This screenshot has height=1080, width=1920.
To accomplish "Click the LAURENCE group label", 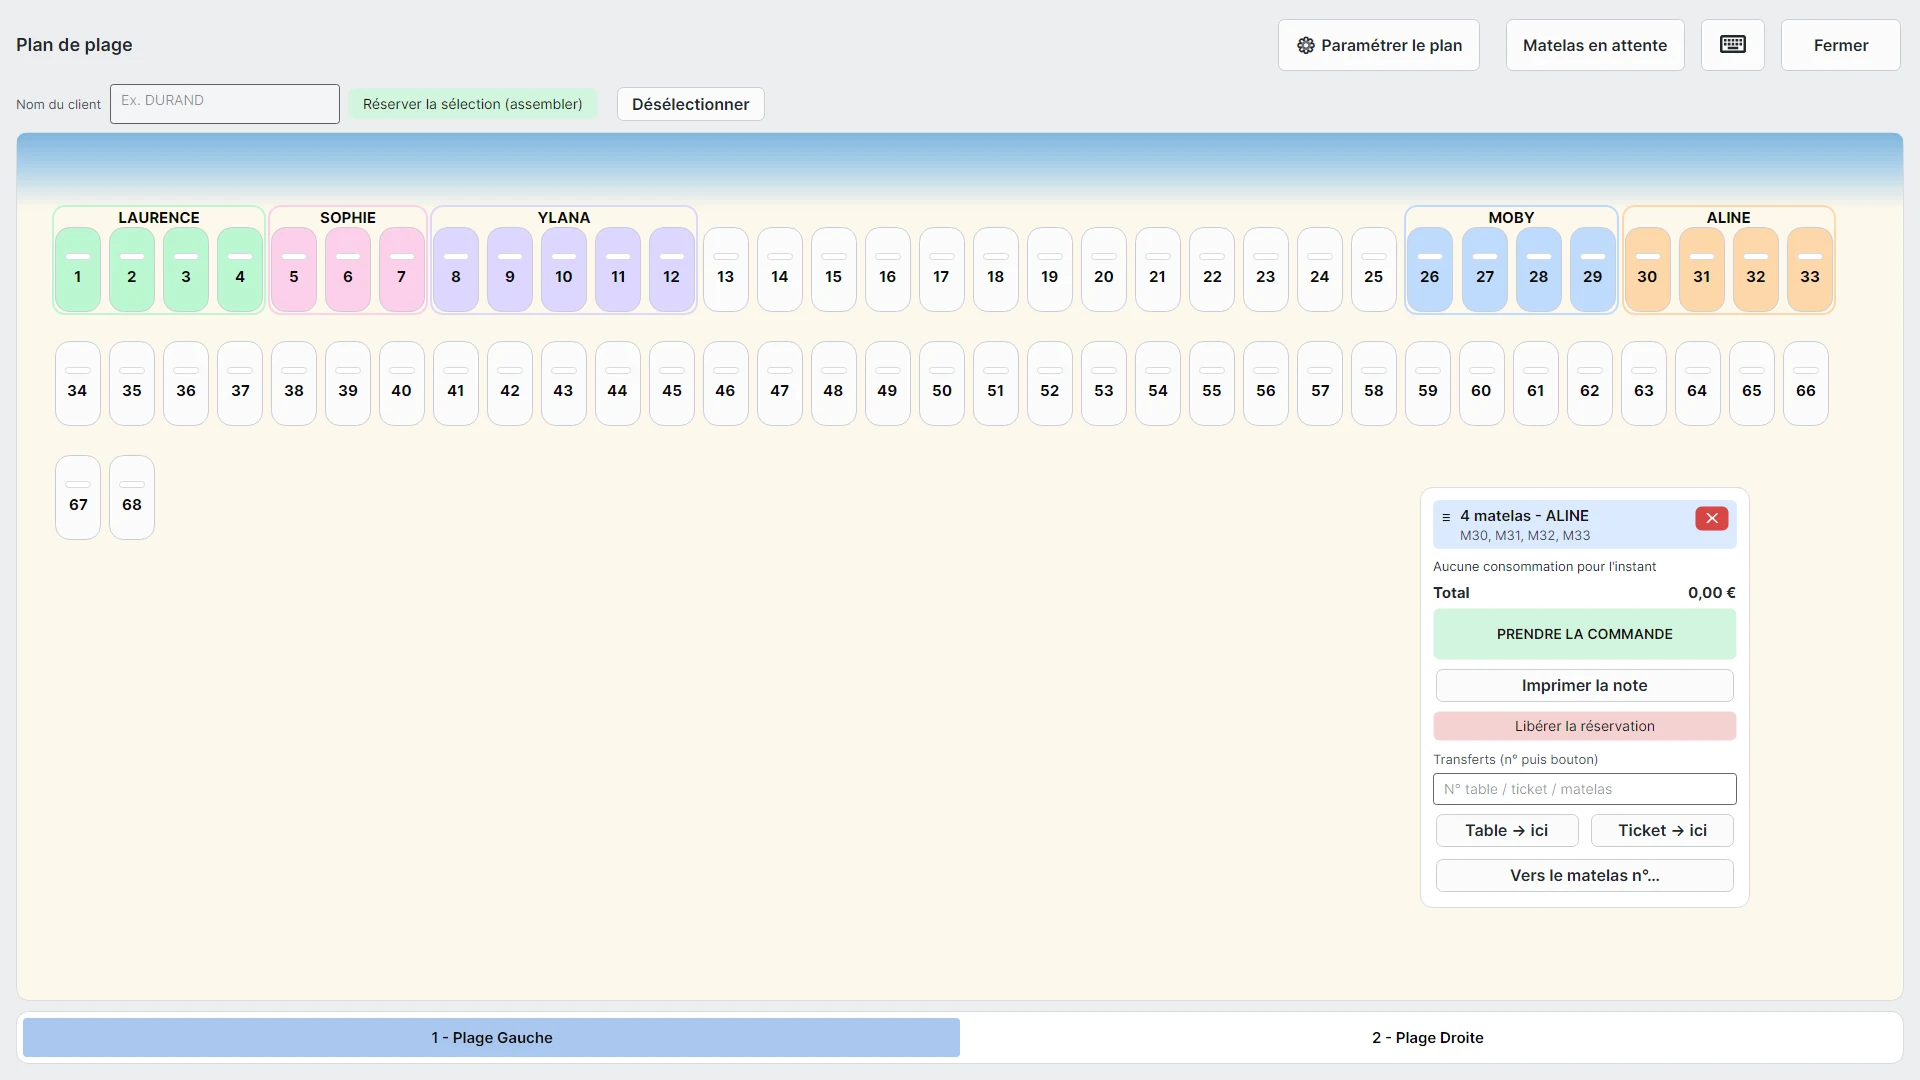I will pyautogui.click(x=159, y=218).
